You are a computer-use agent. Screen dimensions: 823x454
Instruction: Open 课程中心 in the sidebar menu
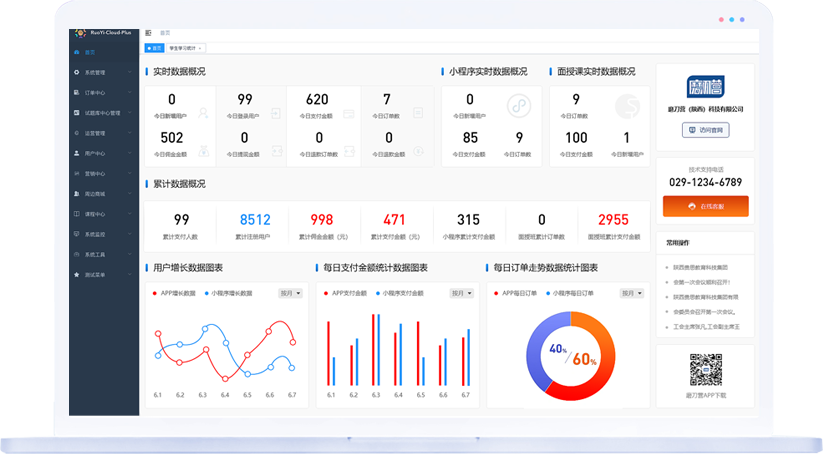pyautogui.click(x=100, y=214)
